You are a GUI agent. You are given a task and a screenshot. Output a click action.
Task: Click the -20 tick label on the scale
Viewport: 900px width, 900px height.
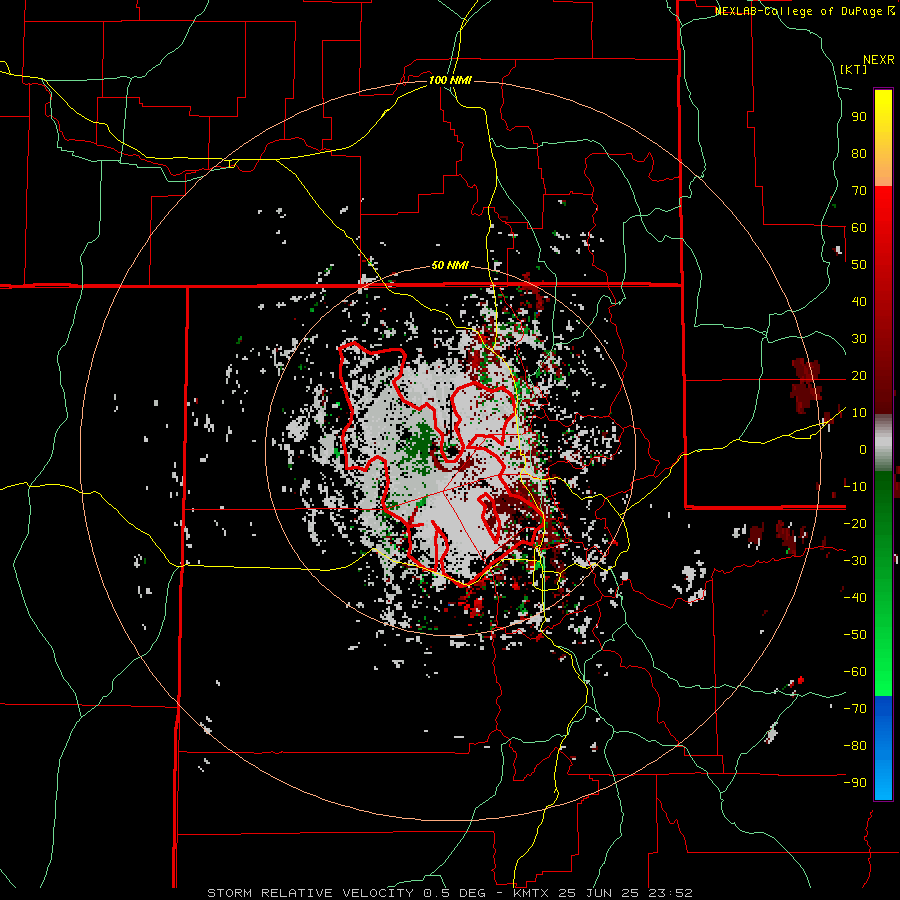[855, 523]
